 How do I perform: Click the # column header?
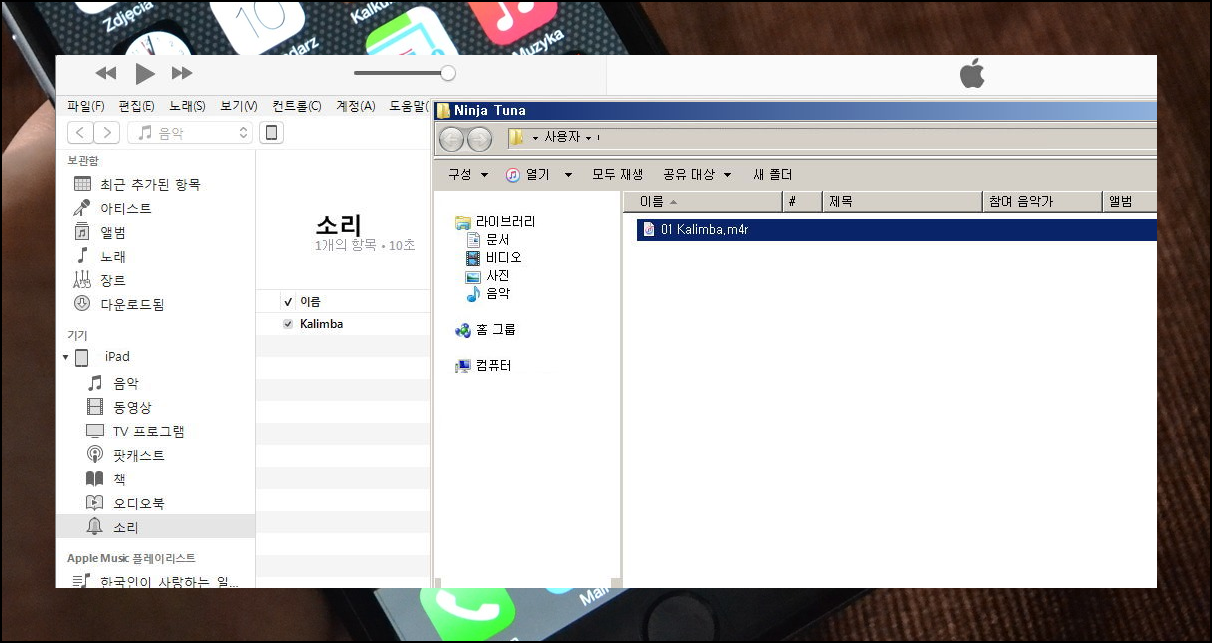click(803, 202)
